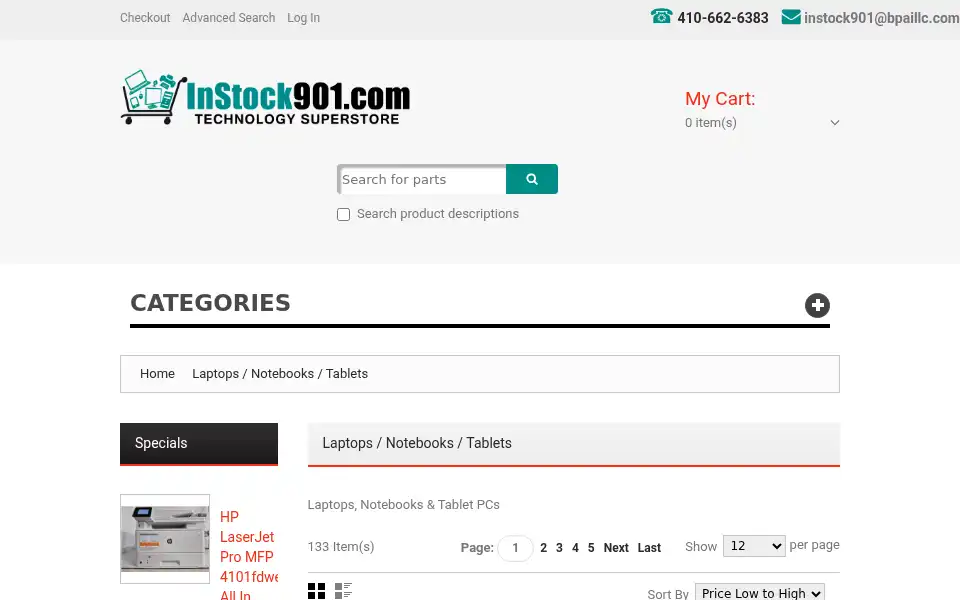
Task: Click Laptops / Notebooks / Tablets breadcrumb
Action: (x=280, y=373)
